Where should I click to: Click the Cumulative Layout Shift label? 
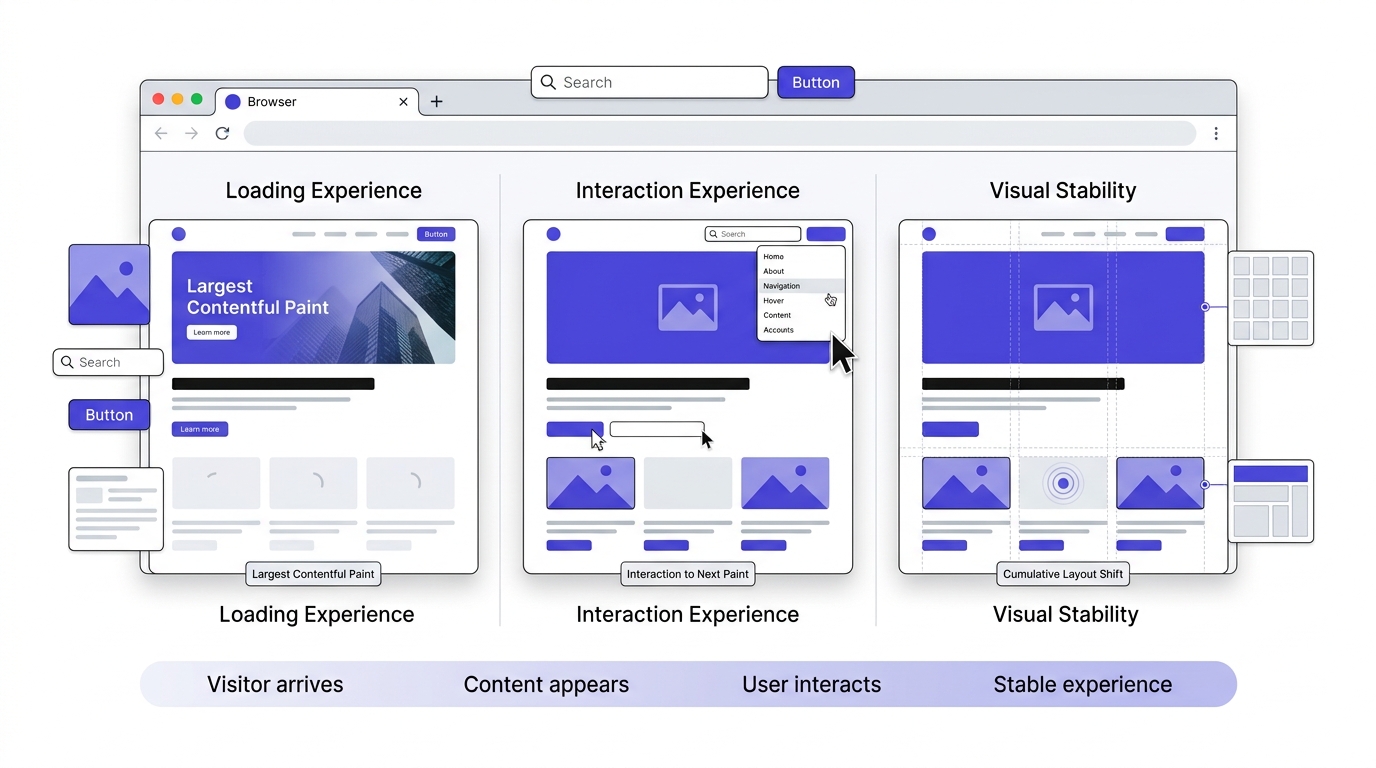(x=1063, y=574)
